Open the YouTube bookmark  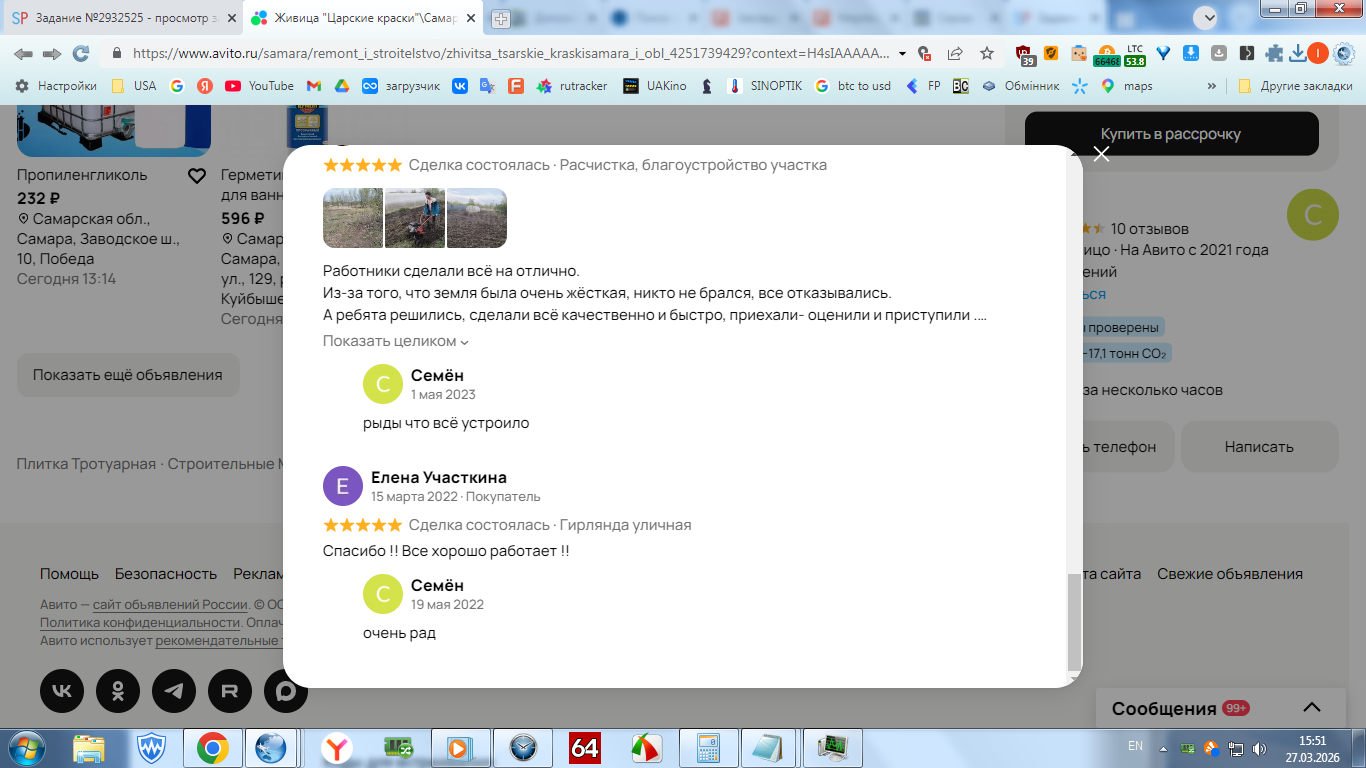[259, 86]
